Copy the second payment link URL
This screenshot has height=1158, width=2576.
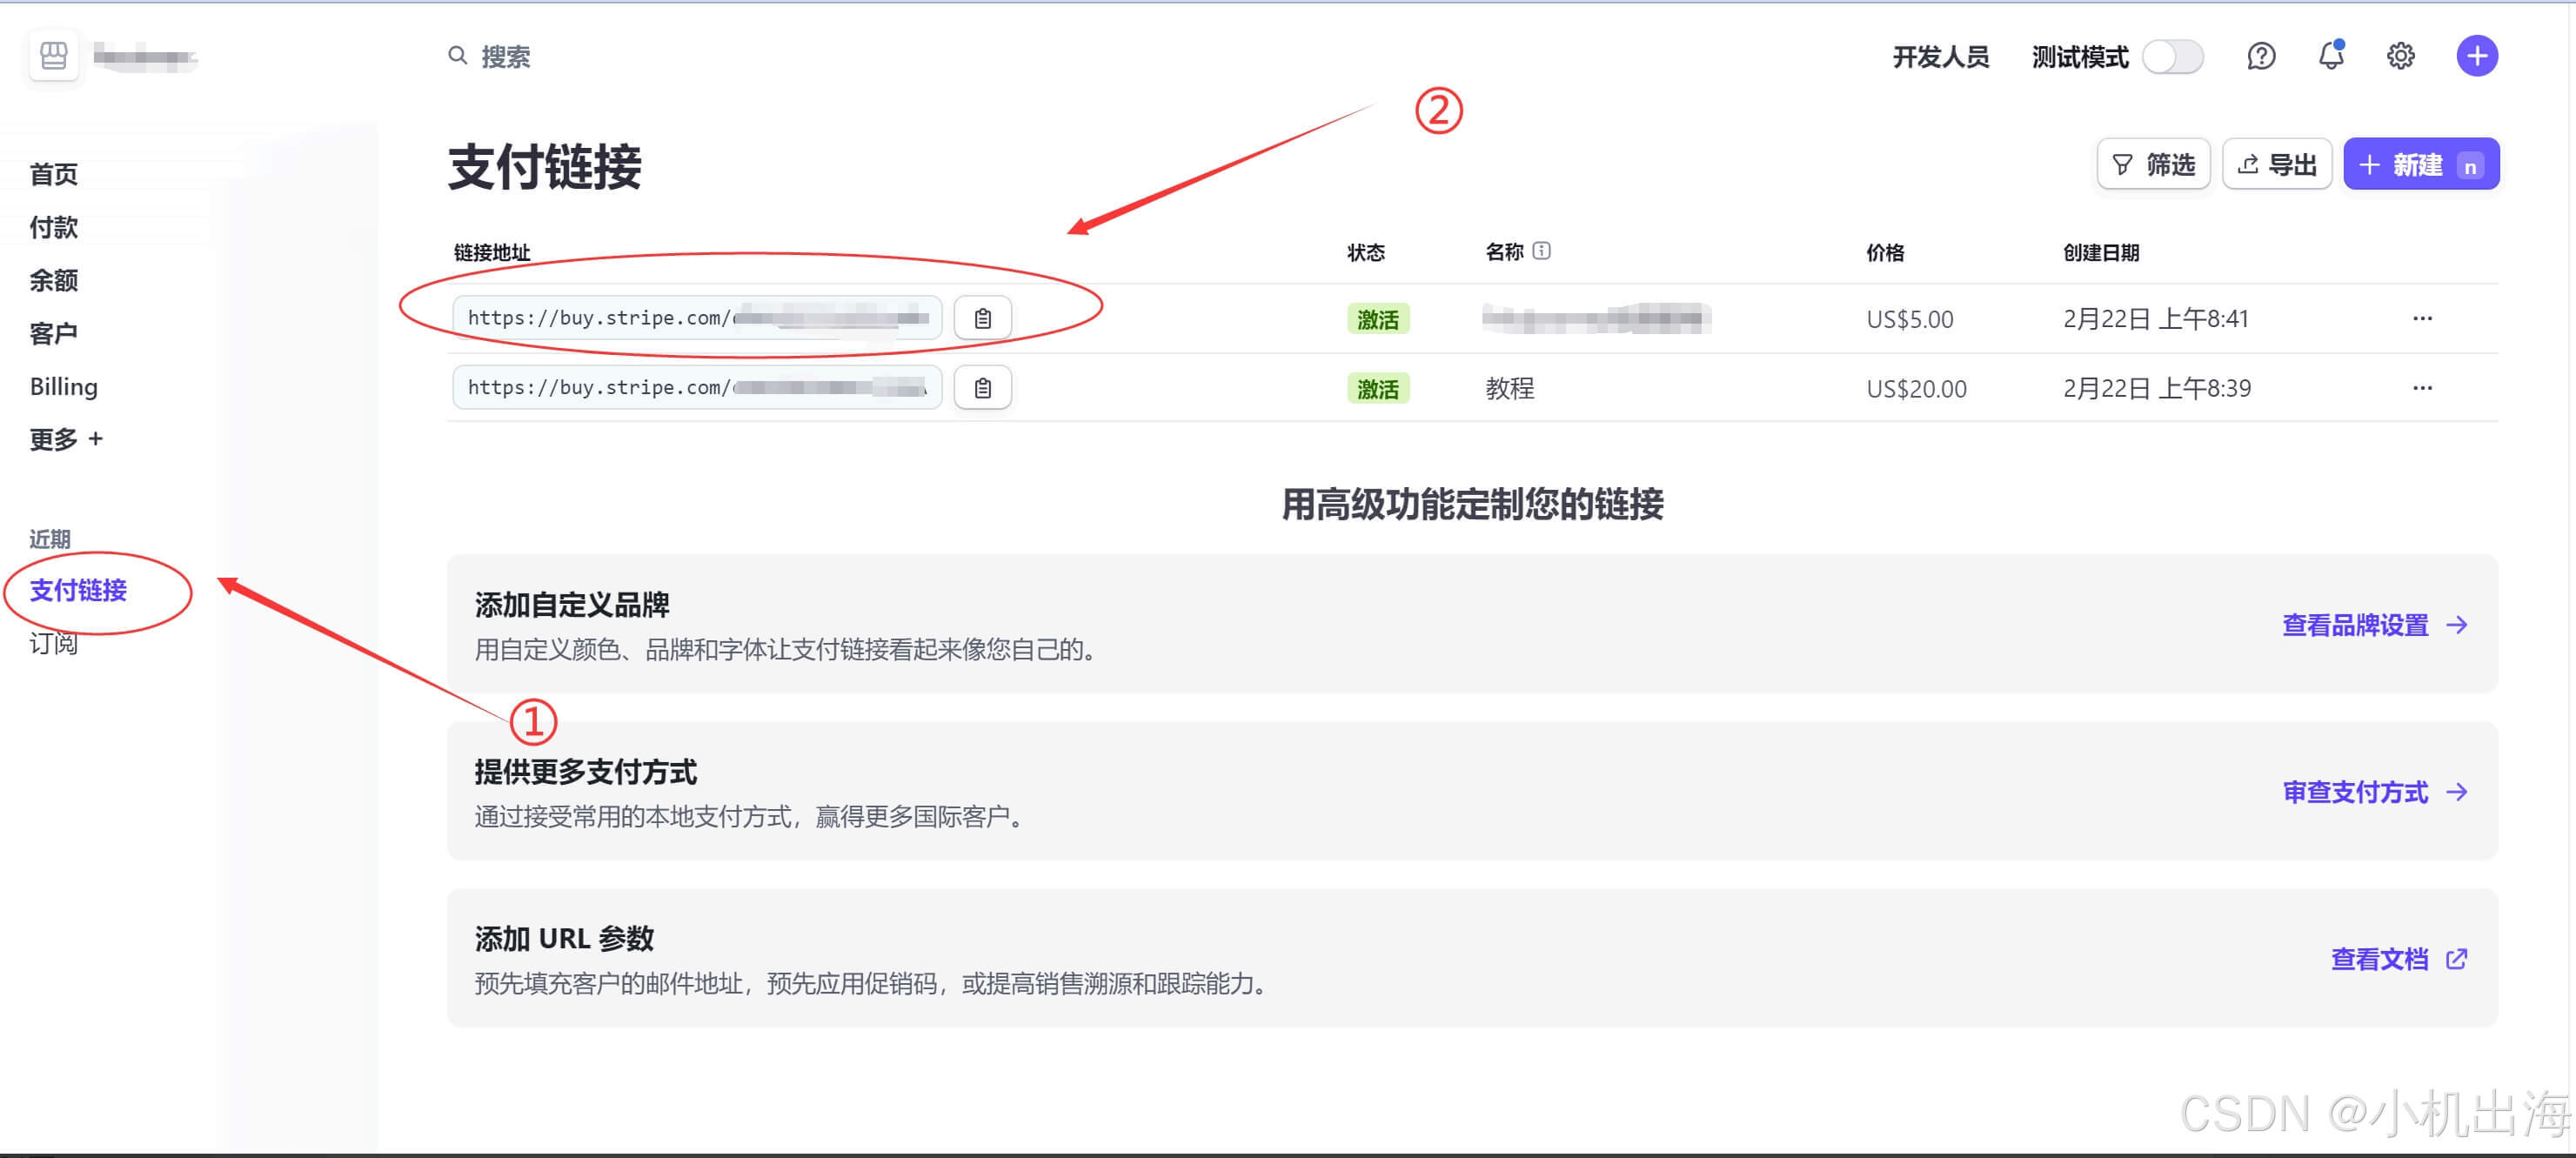coord(982,388)
